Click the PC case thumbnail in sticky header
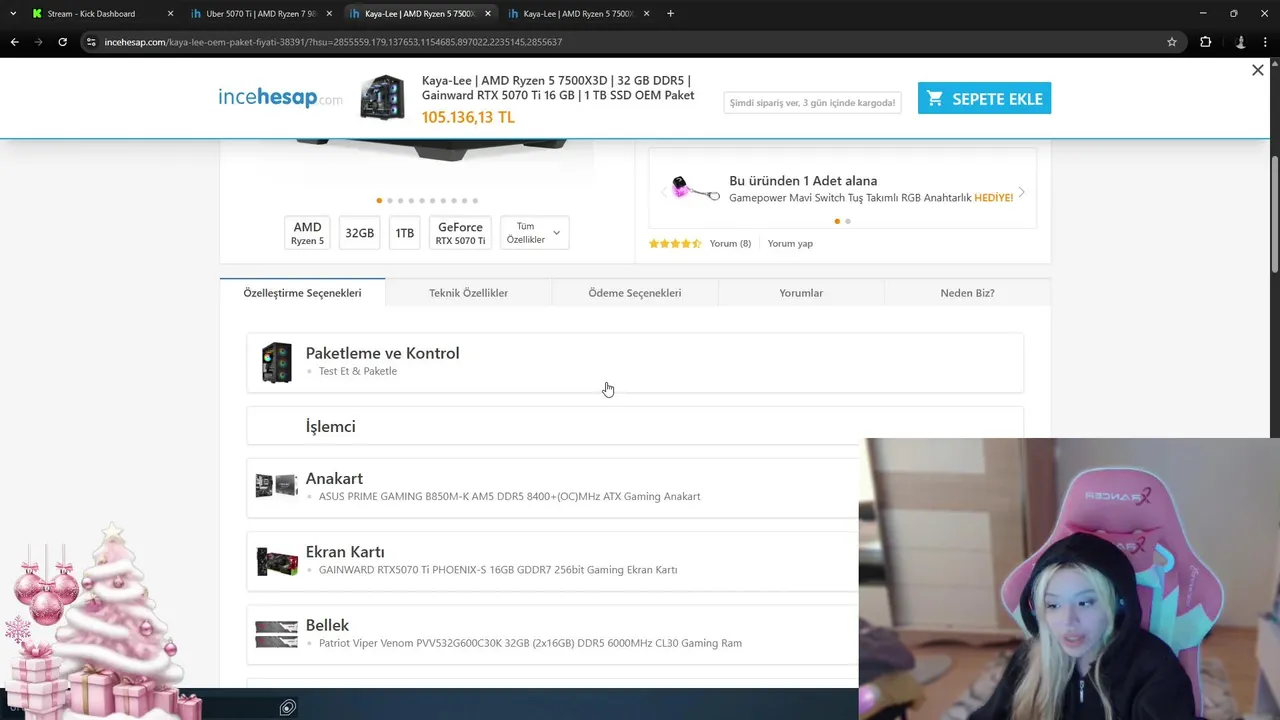1280x720 pixels. click(x=382, y=97)
